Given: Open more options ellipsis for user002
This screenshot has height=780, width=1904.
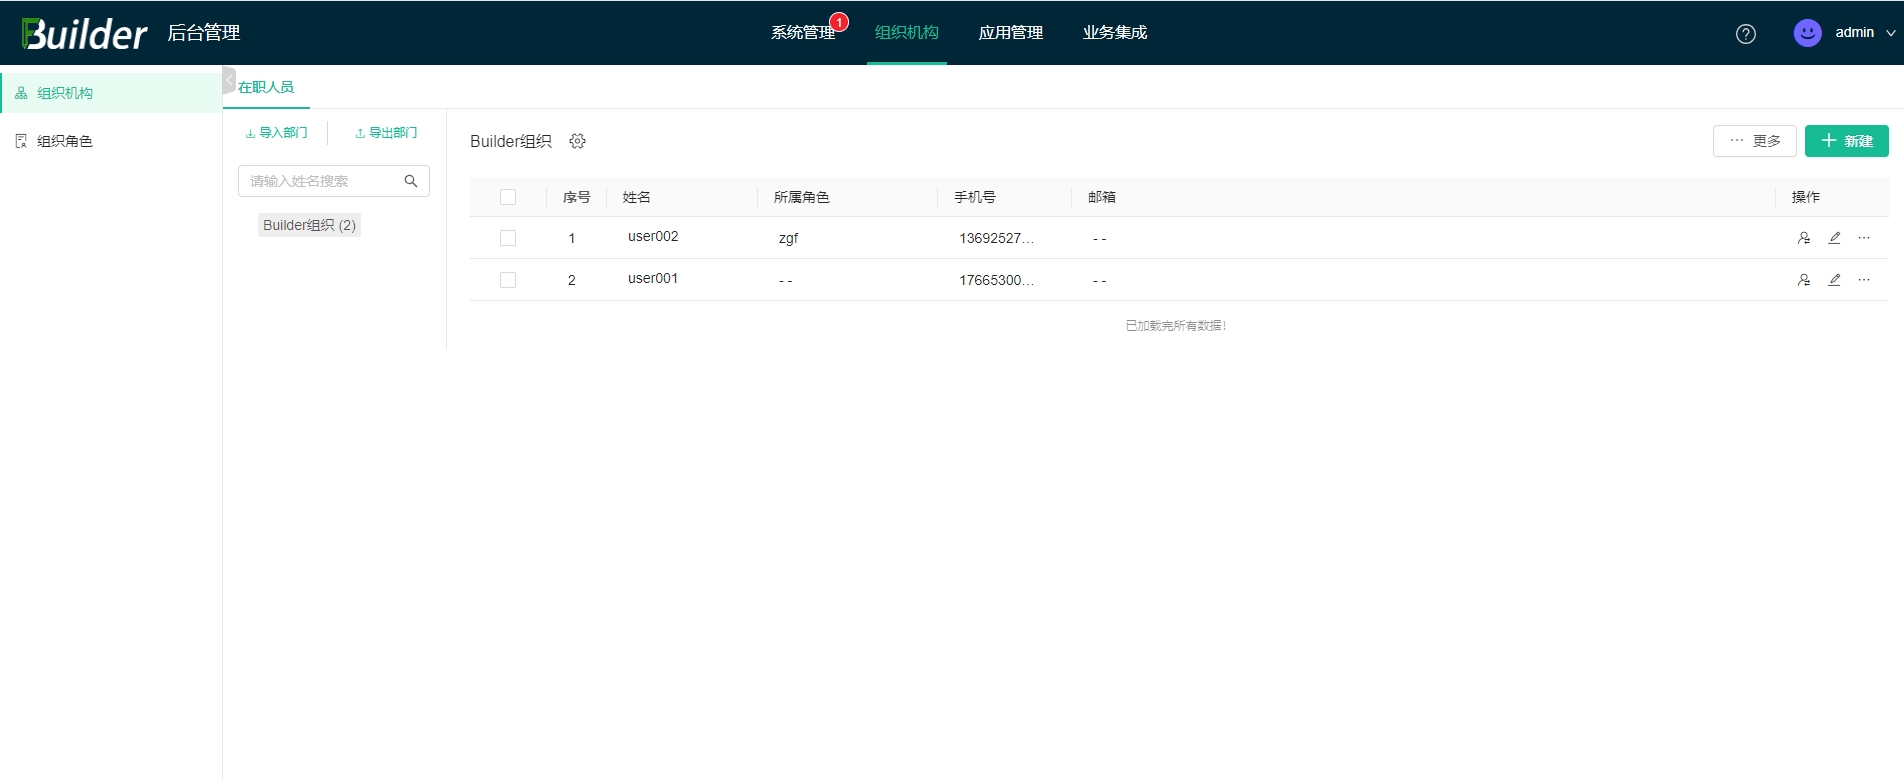Looking at the screenshot, I should pos(1864,238).
